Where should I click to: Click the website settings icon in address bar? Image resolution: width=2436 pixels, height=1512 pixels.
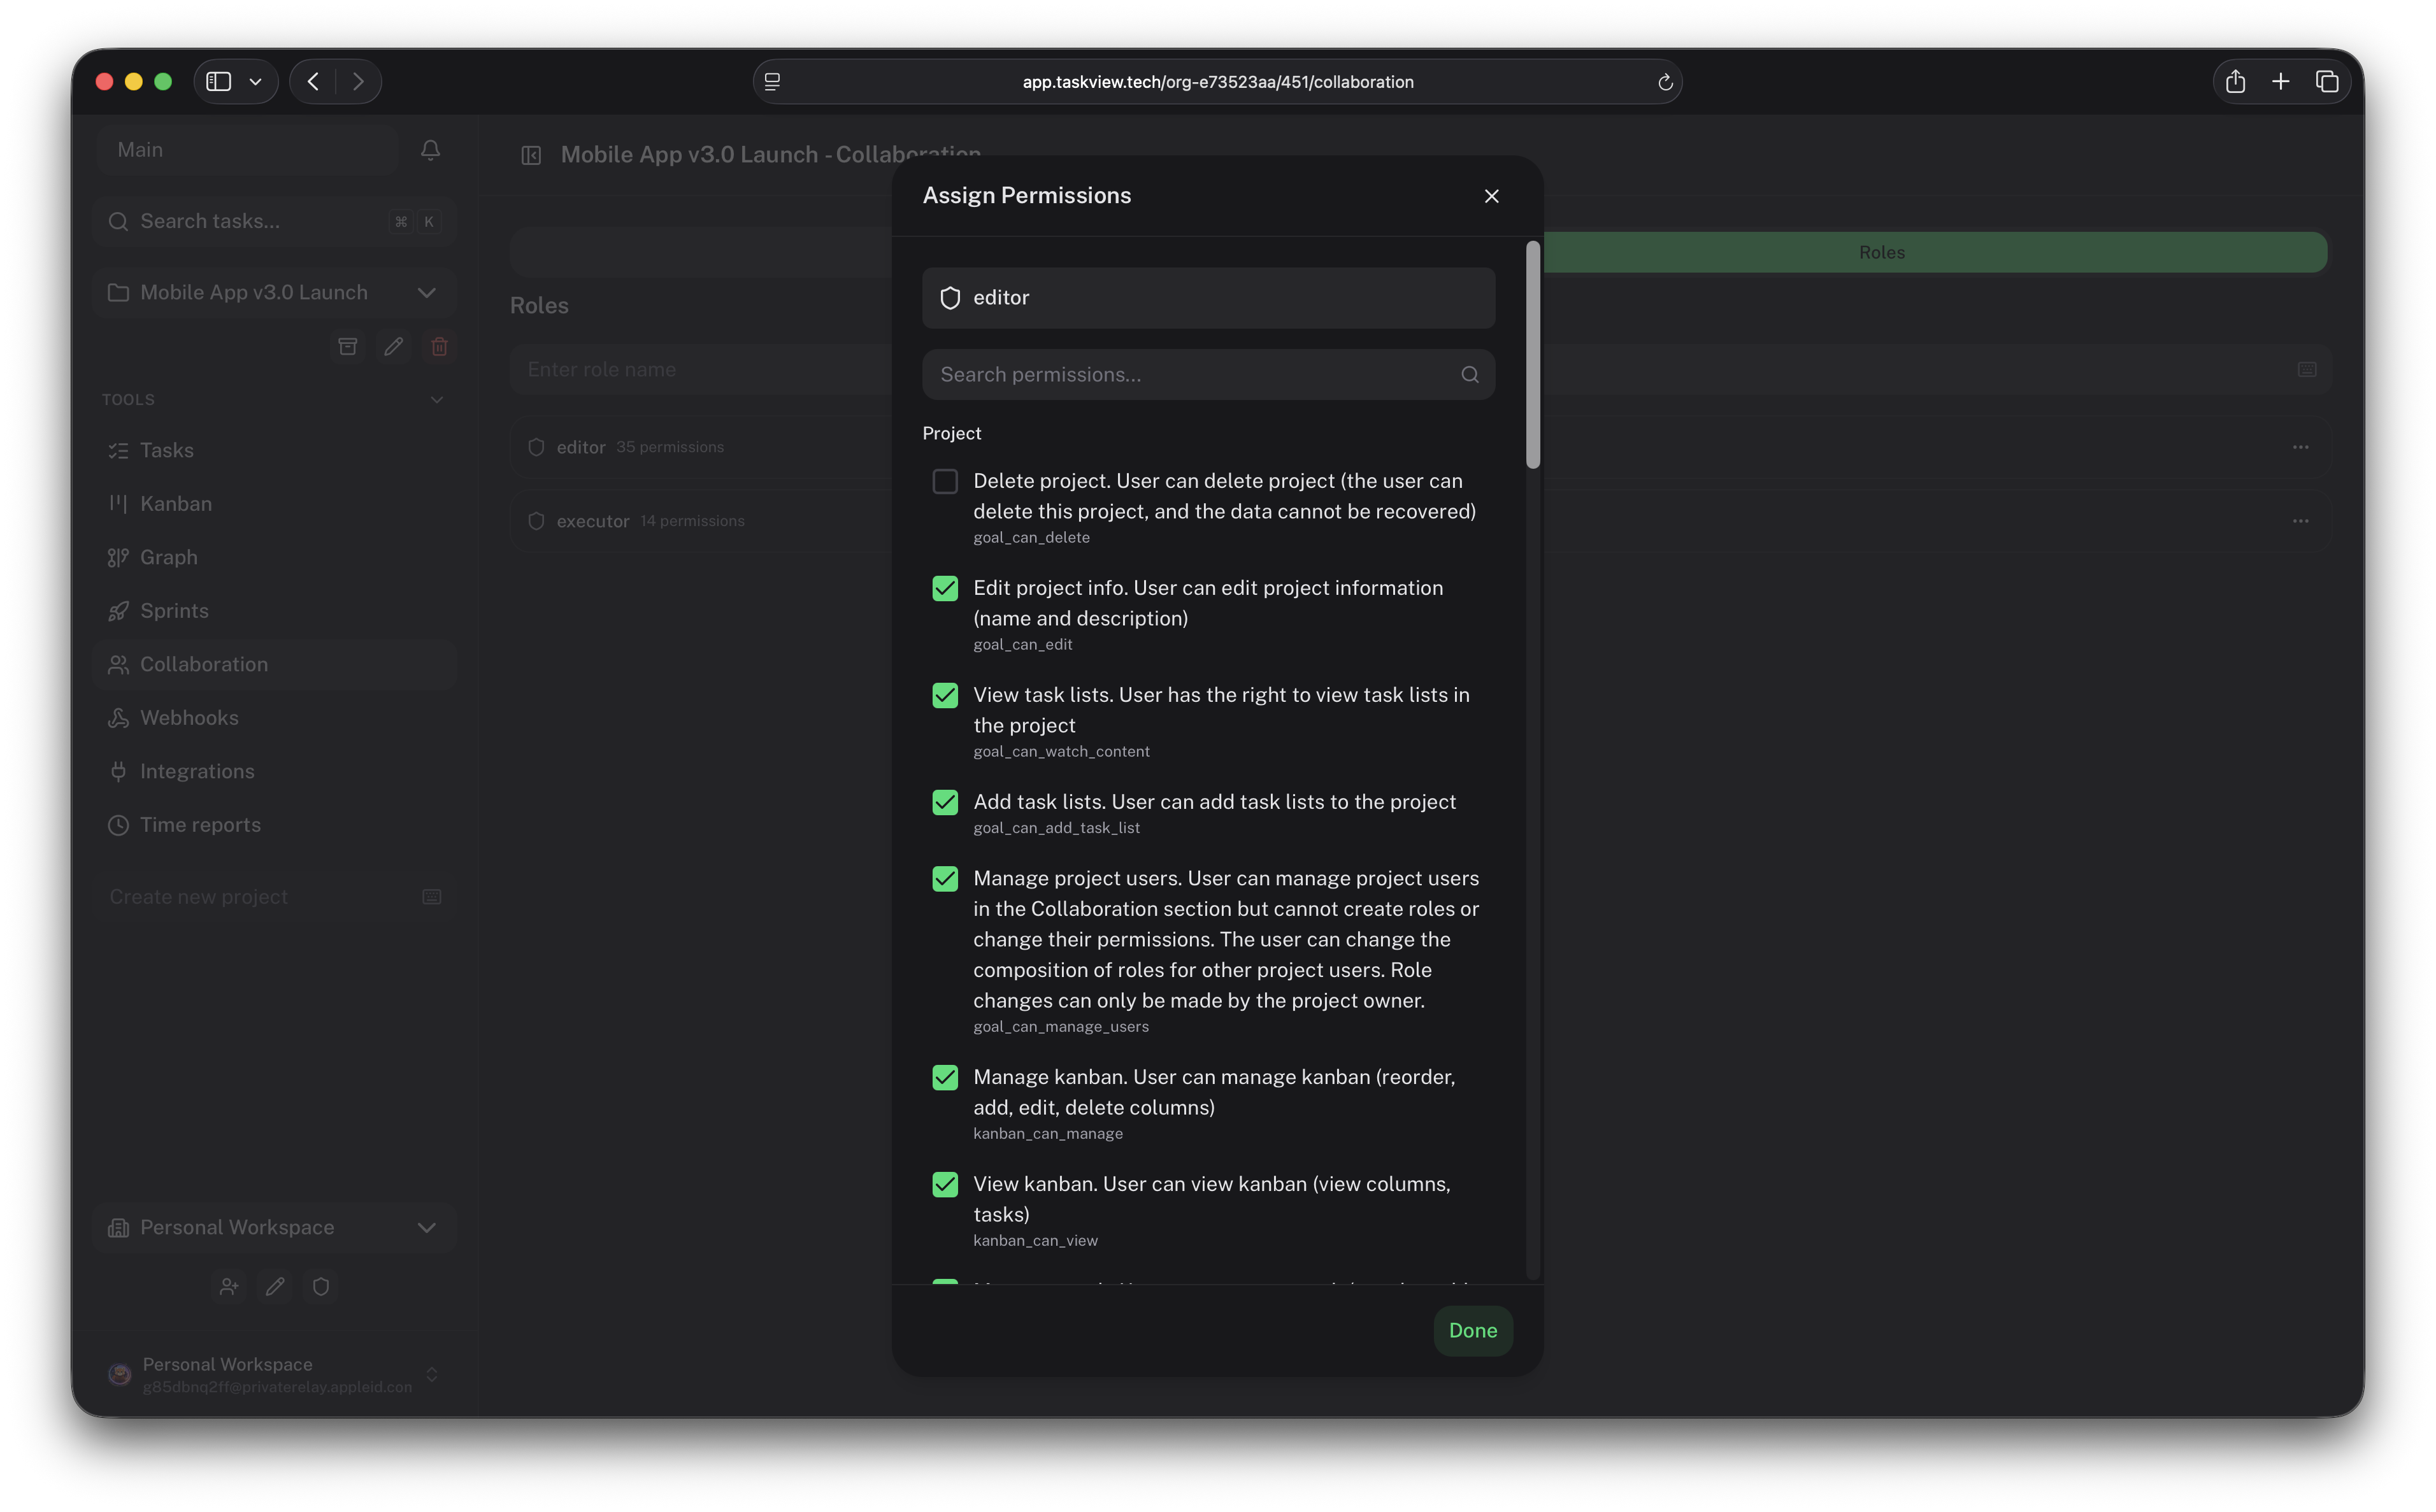pyautogui.click(x=772, y=82)
